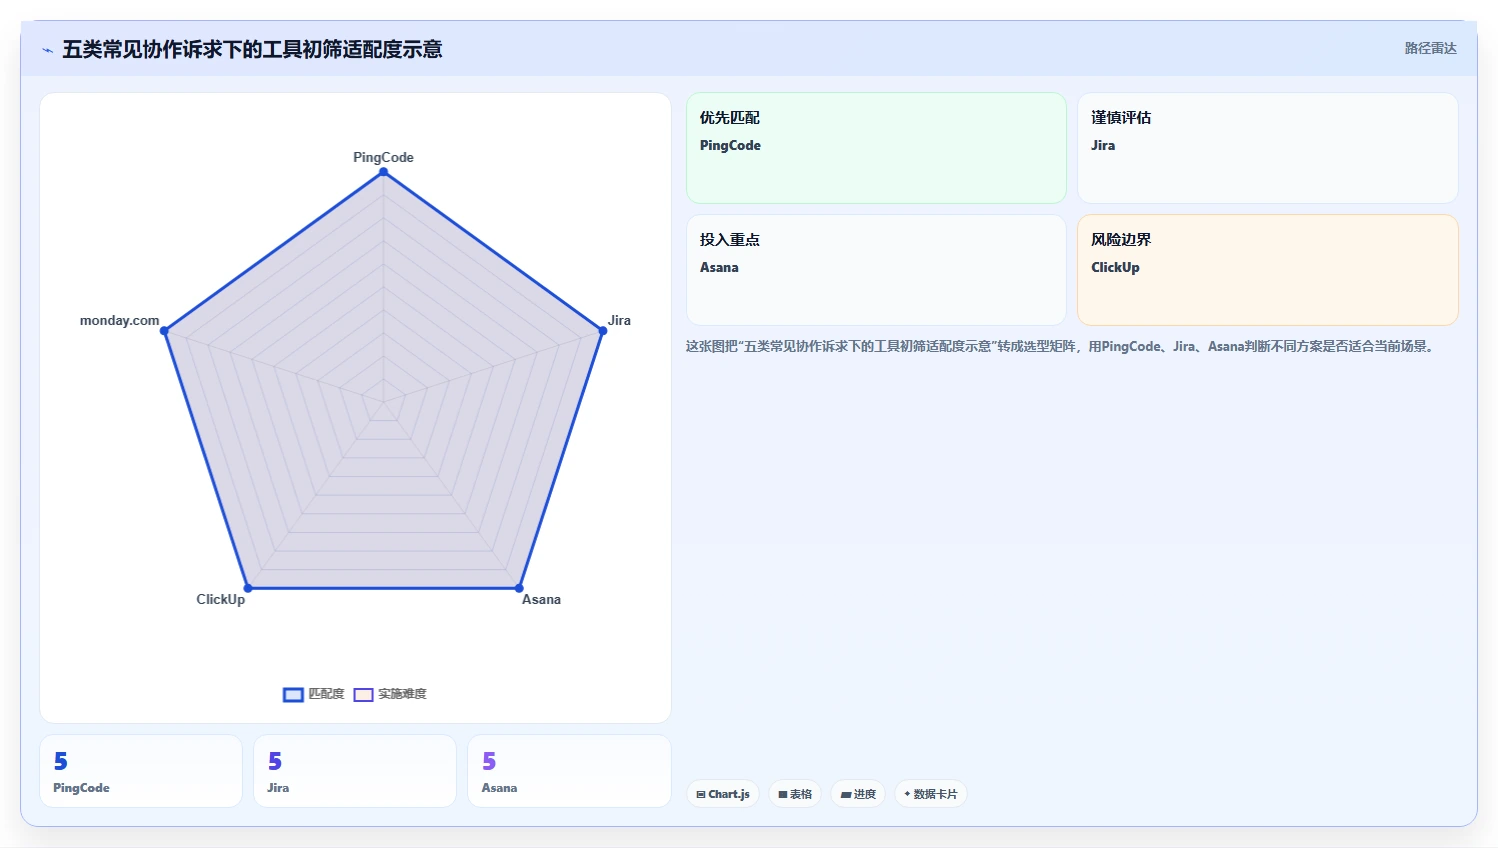Click the 进度 tag
Viewport: 1498px width, 848px height.
pyautogui.click(x=858, y=794)
